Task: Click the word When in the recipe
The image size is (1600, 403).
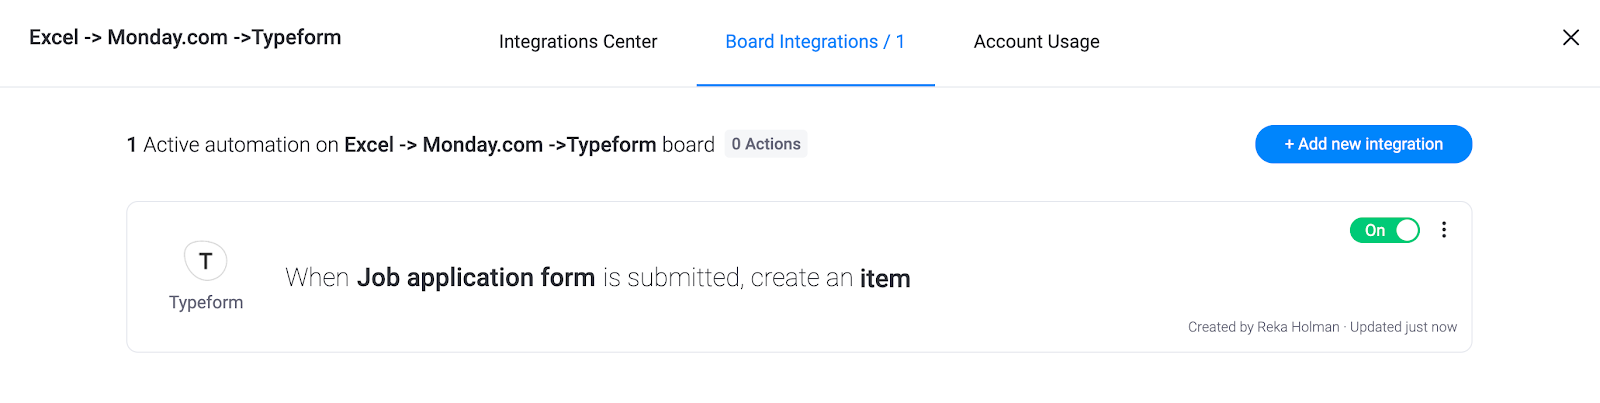Action: point(317,277)
